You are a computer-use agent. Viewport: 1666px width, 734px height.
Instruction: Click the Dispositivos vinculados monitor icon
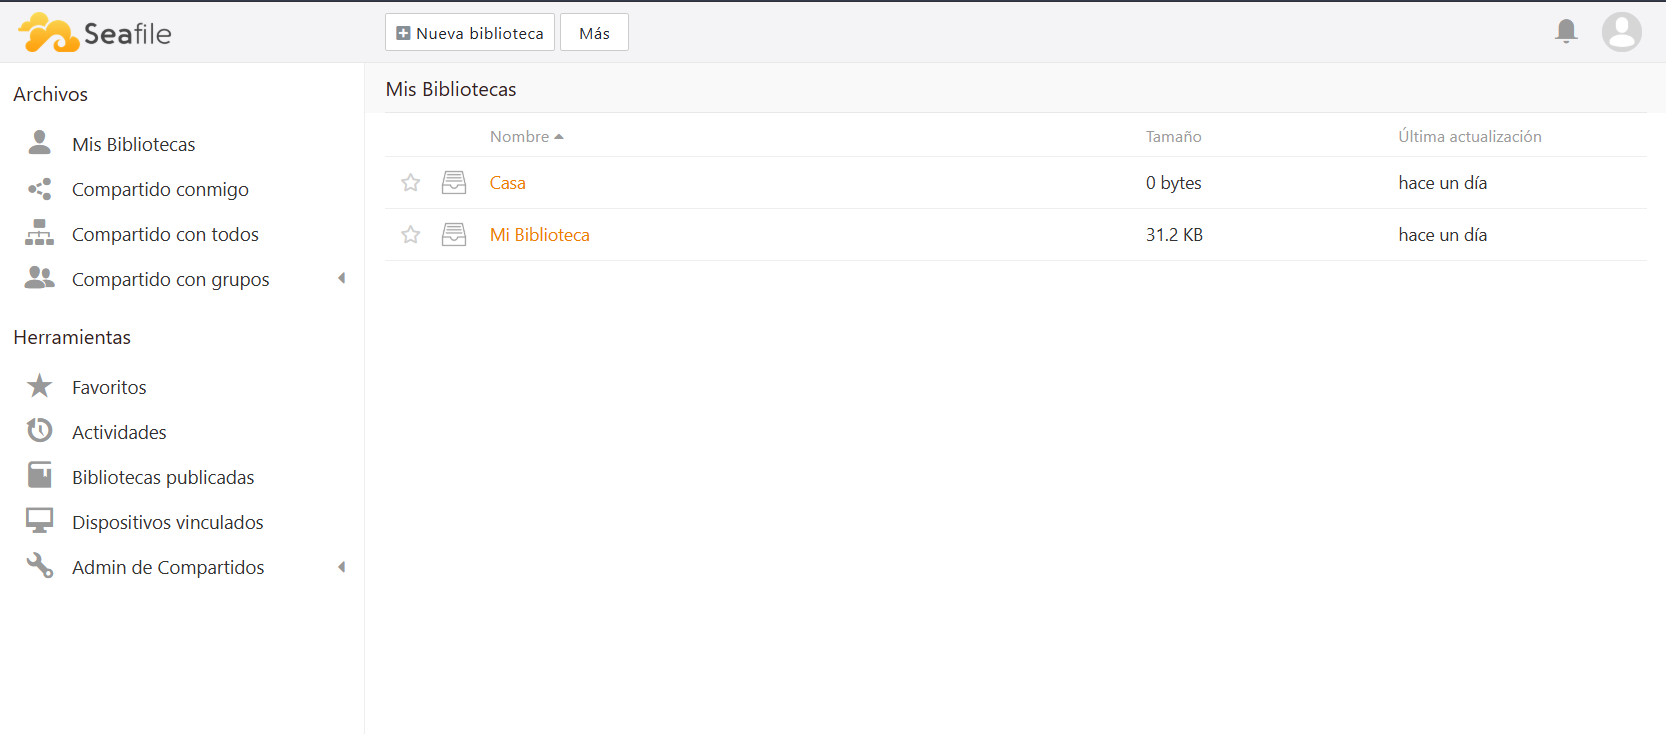tap(40, 521)
